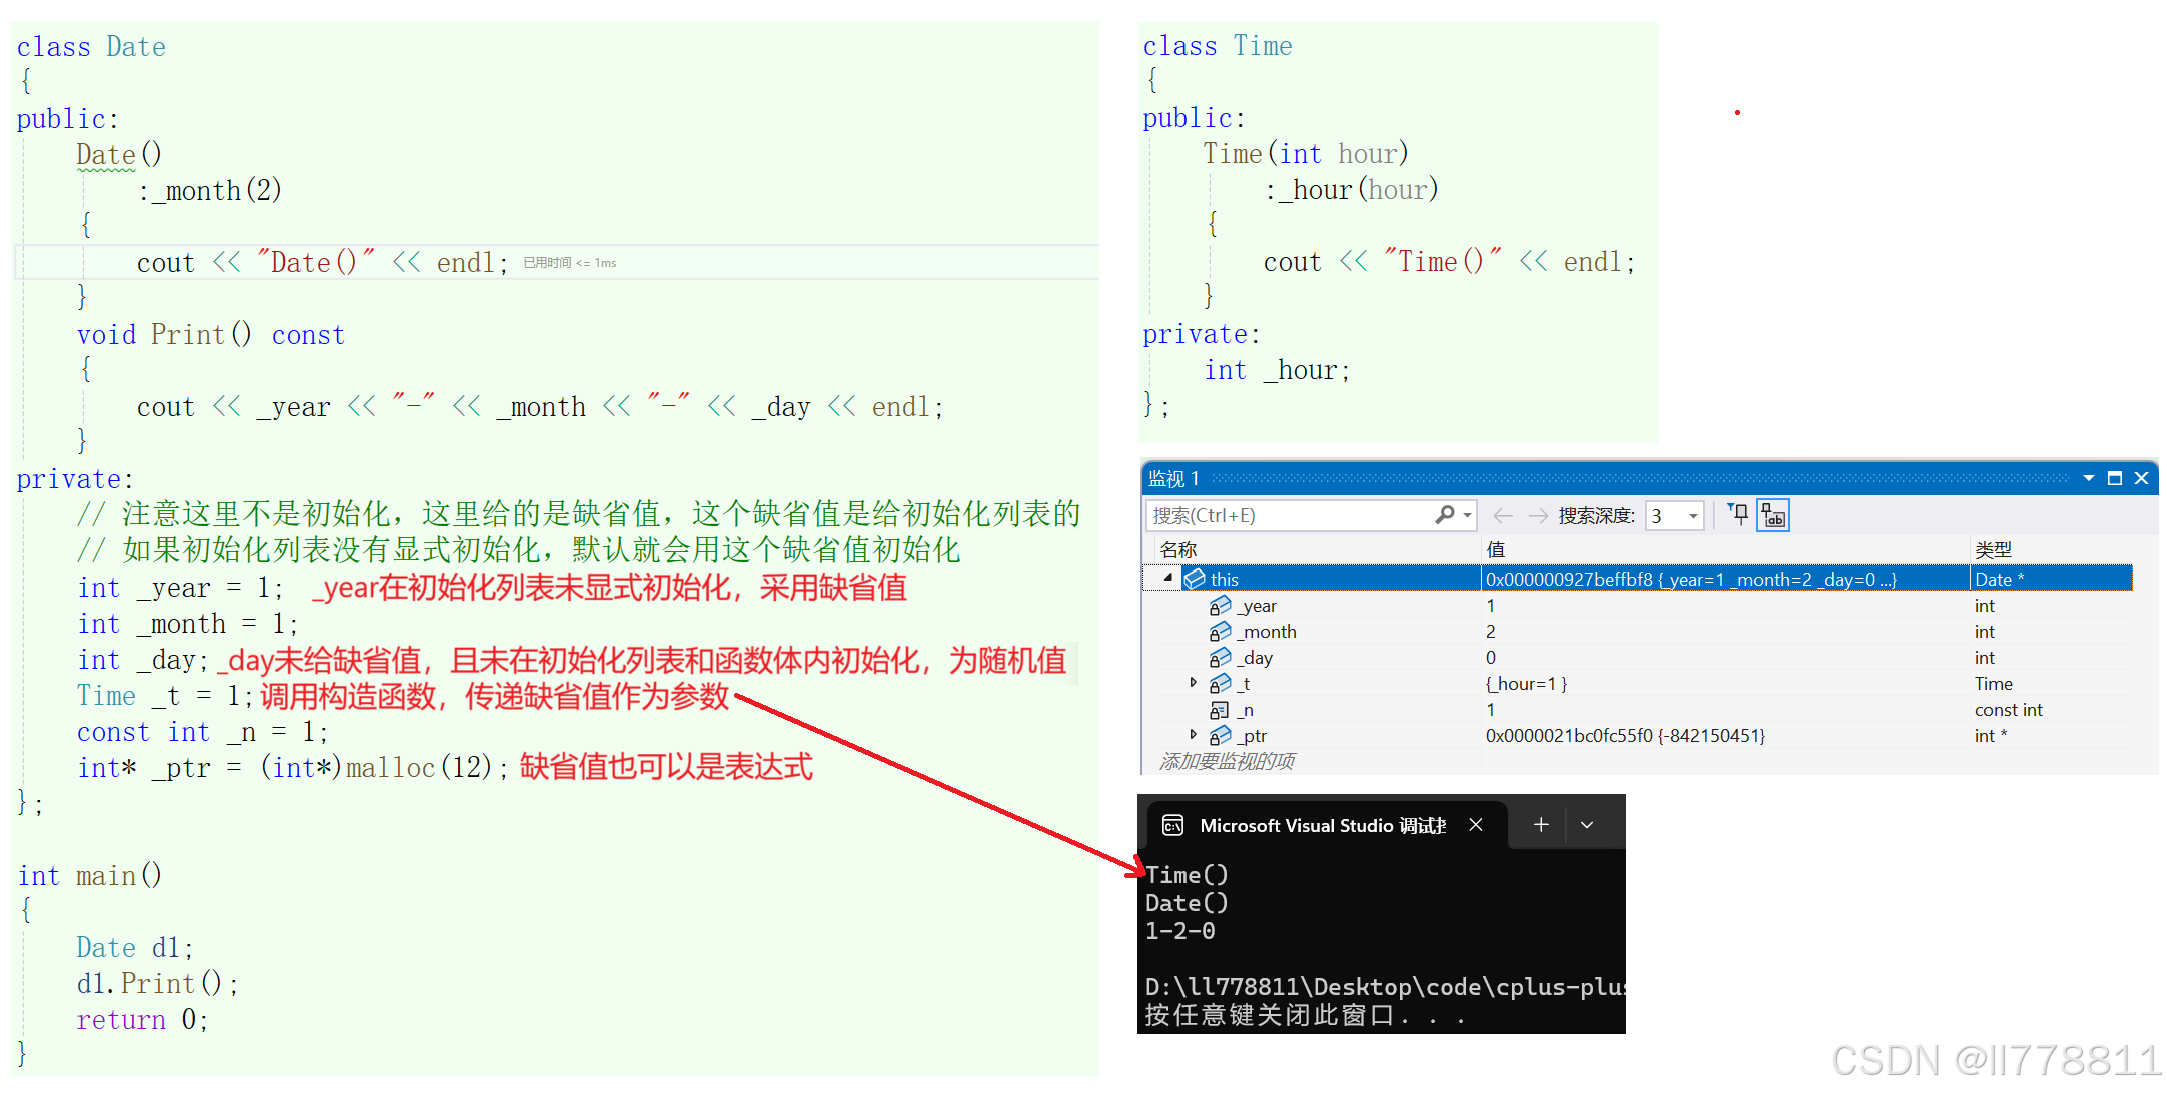Open the Watch 1 window options arrow

pos(2089,478)
